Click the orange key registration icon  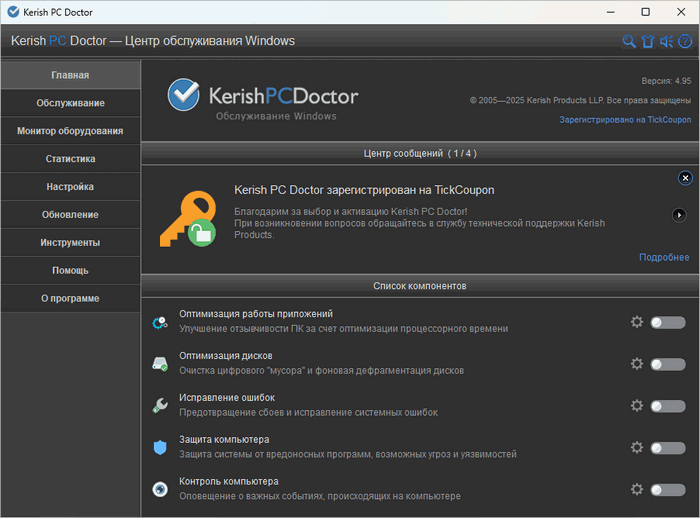pyautogui.click(x=188, y=219)
